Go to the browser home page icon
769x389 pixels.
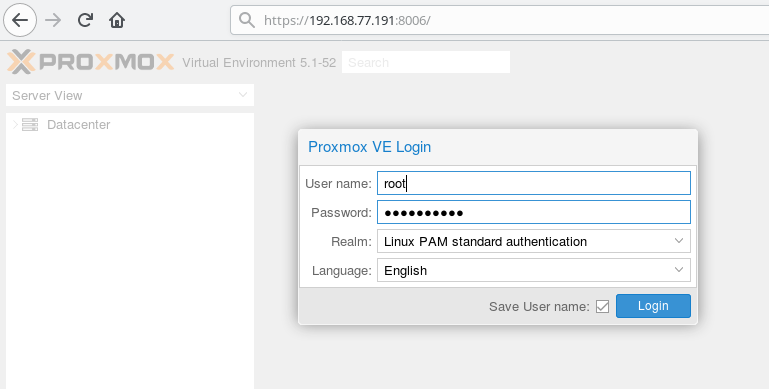tap(117, 20)
